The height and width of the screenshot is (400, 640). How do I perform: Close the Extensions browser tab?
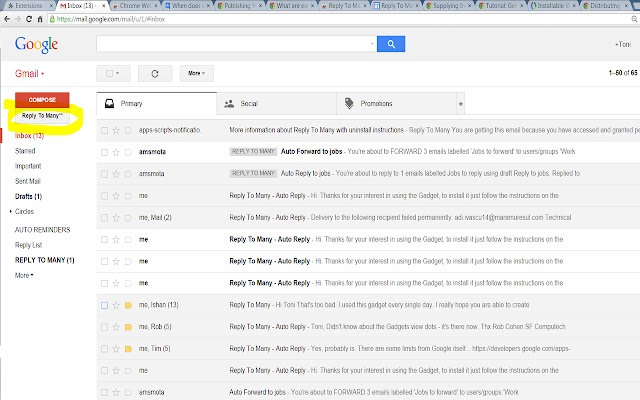pyautogui.click(x=51, y=6)
